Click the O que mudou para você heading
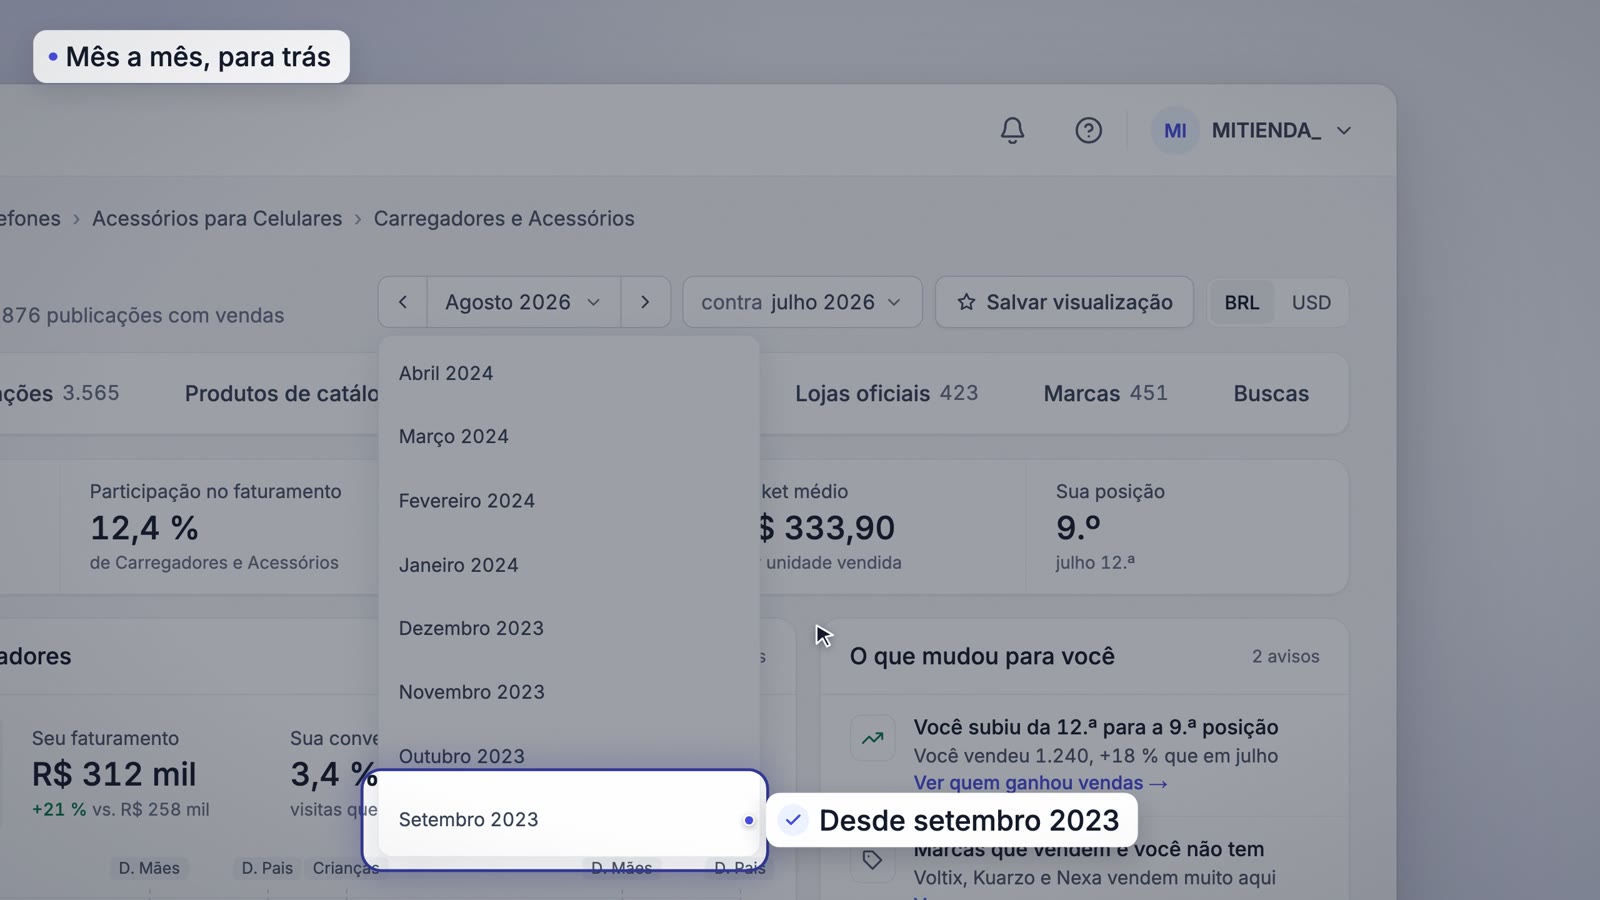Image resolution: width=1600 pixels, height=900 pixels. (982, 657)
